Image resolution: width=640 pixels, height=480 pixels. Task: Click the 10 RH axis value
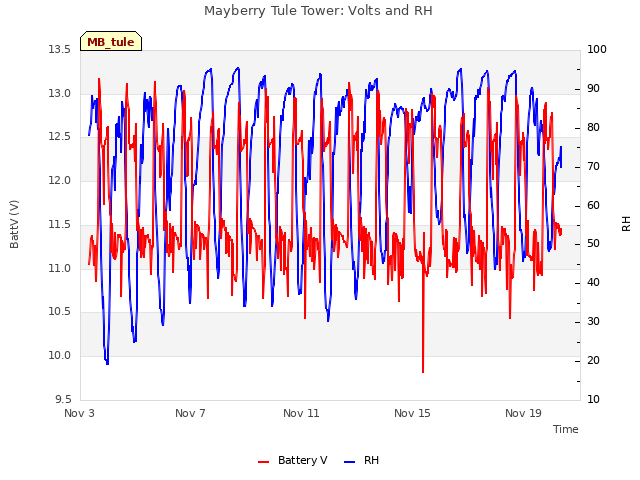[593, 399]
